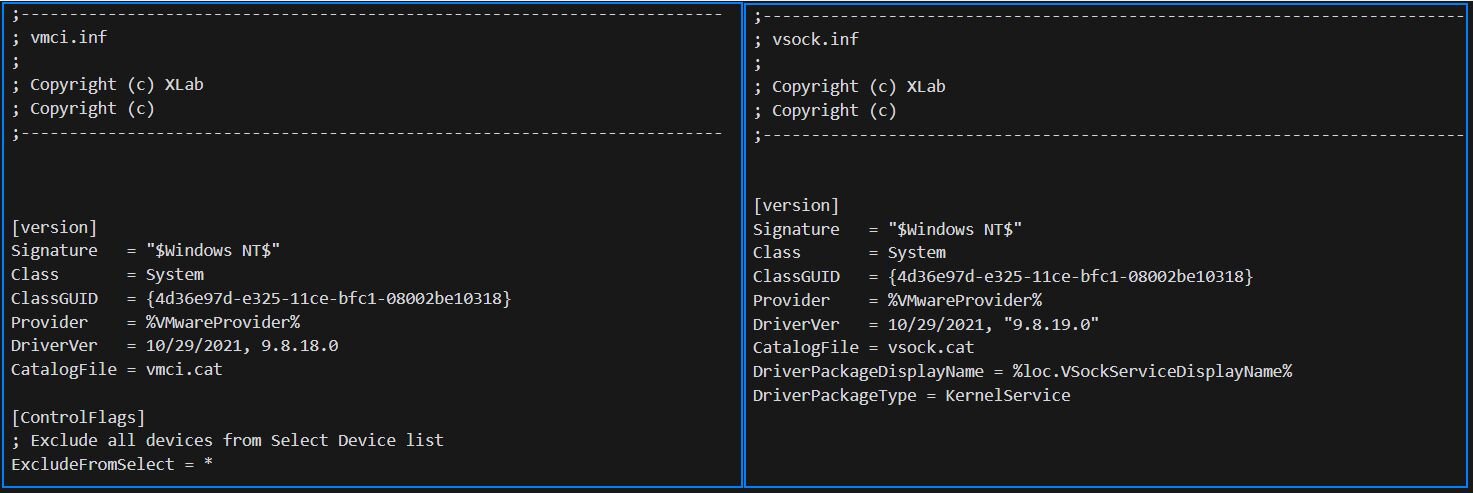The image size is (1473, 493).
Task: Click the ClassGUID line in the right pane
Action: [1002, 276]
